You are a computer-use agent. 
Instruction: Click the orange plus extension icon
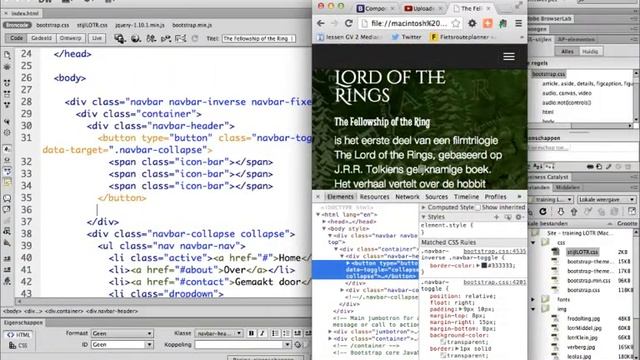(x=488, y=23)
